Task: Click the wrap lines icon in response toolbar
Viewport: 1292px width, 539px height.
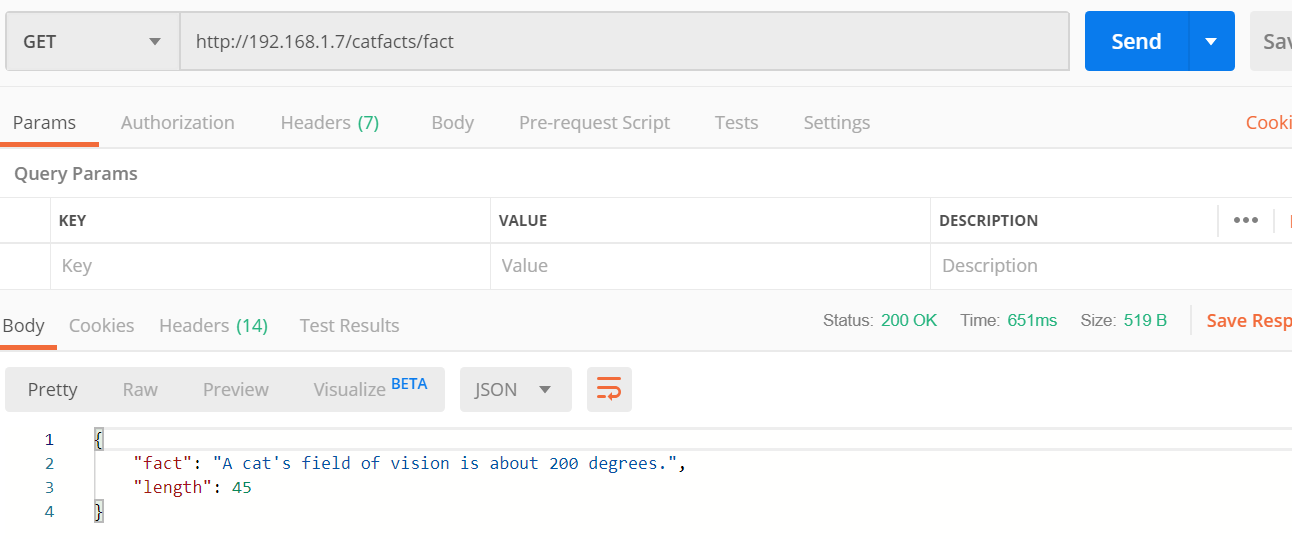Action: 609,389
